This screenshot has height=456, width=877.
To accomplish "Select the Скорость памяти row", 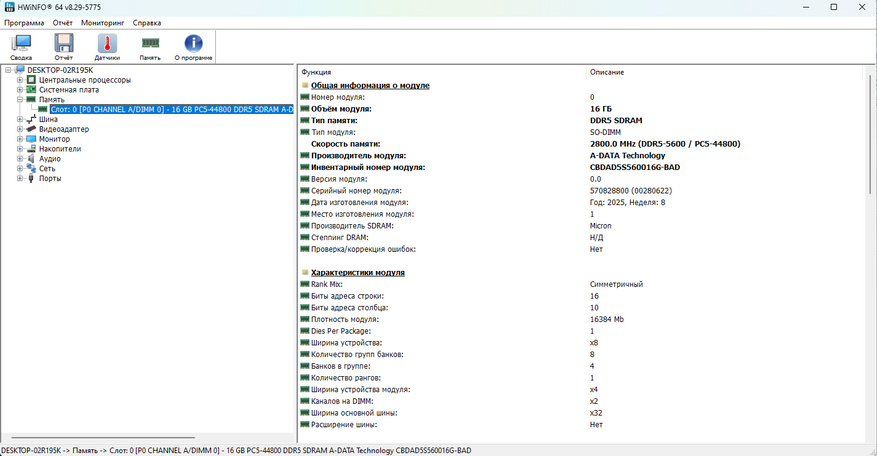I will 582,144.
